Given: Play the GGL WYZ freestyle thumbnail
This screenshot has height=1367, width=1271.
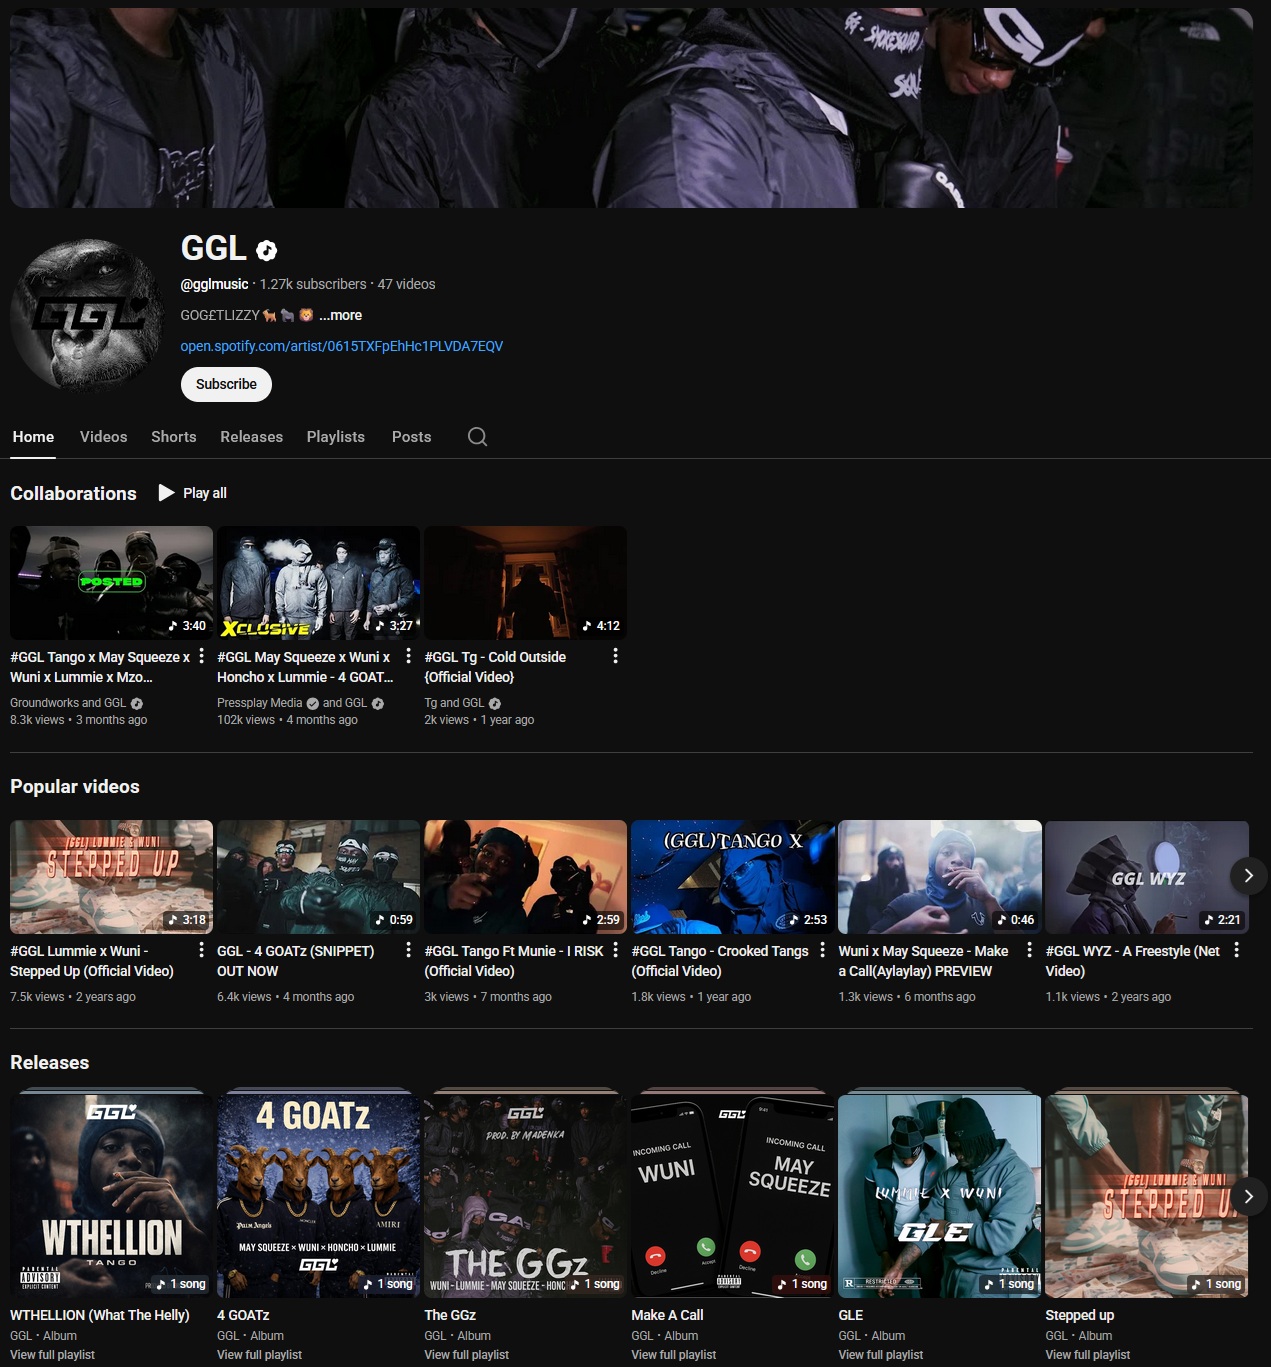Looking at the screenshot, I should coord(1146,877).
